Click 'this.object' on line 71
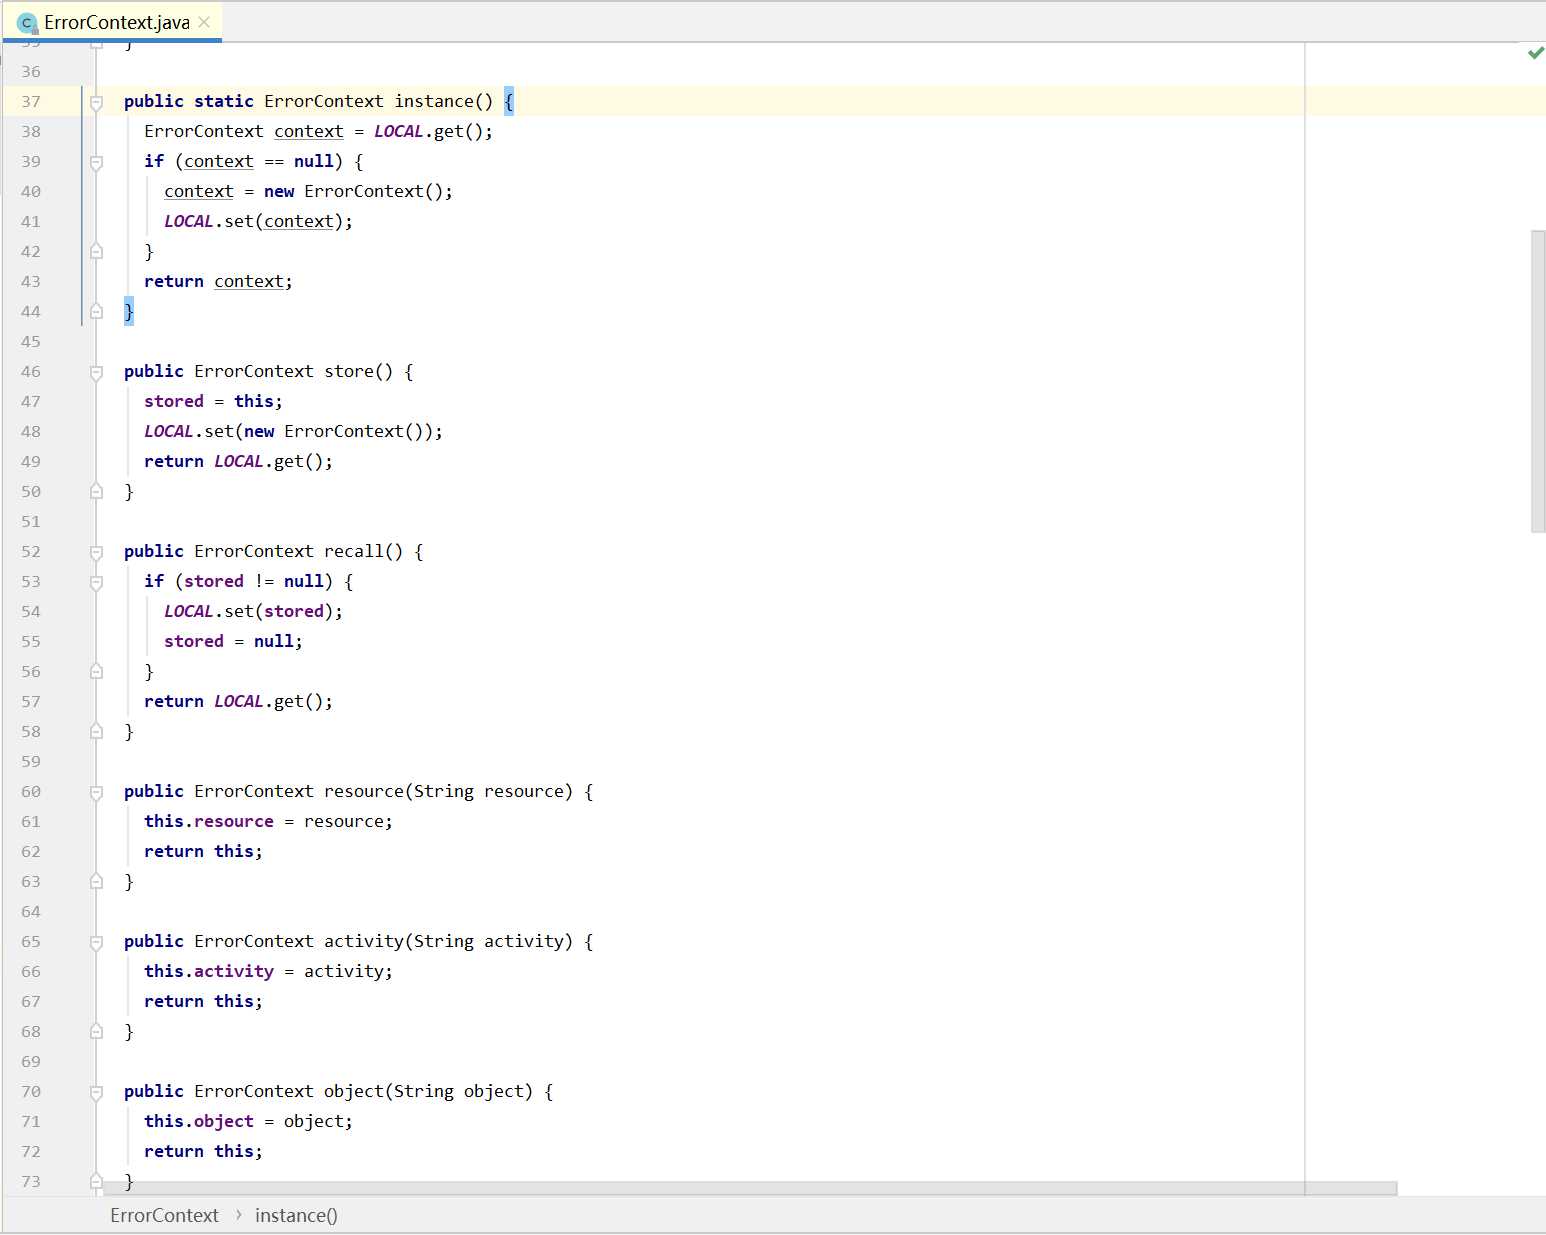This screenshot has height=1235, width=1546. pyautogui.click(x=199, y=1121)
